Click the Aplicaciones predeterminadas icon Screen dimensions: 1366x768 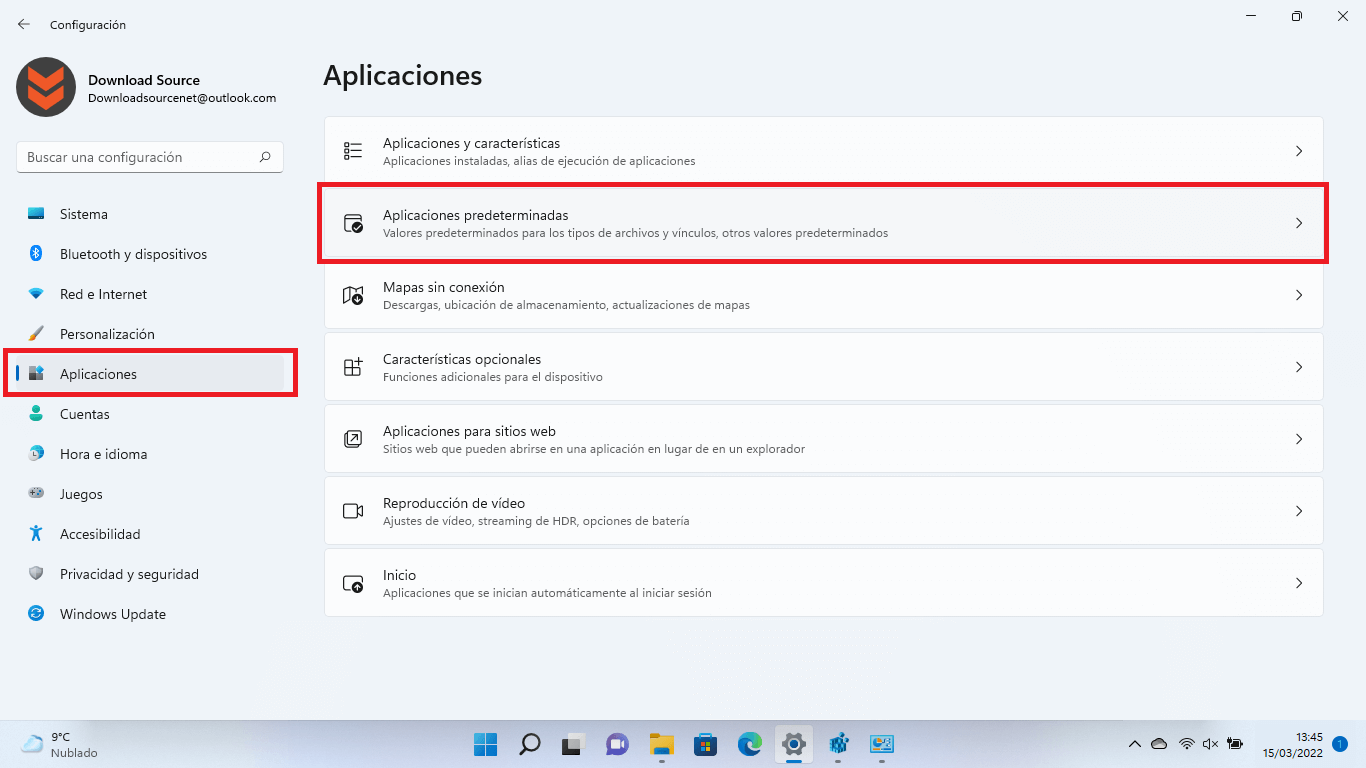tap(353, 223)
